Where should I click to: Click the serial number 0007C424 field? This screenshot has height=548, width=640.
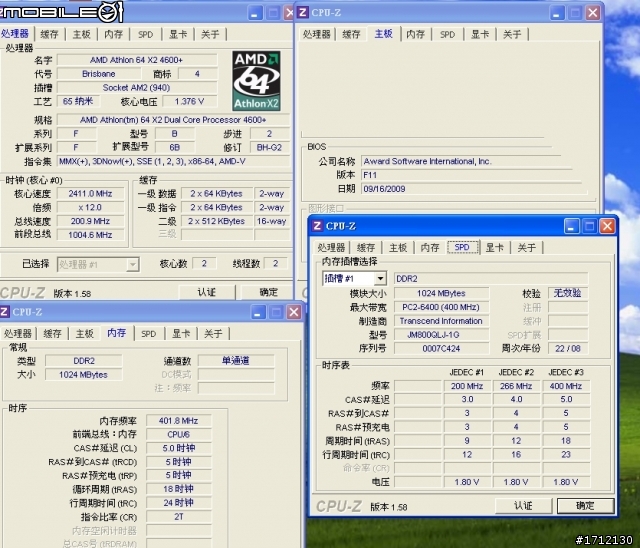point(441,348)
